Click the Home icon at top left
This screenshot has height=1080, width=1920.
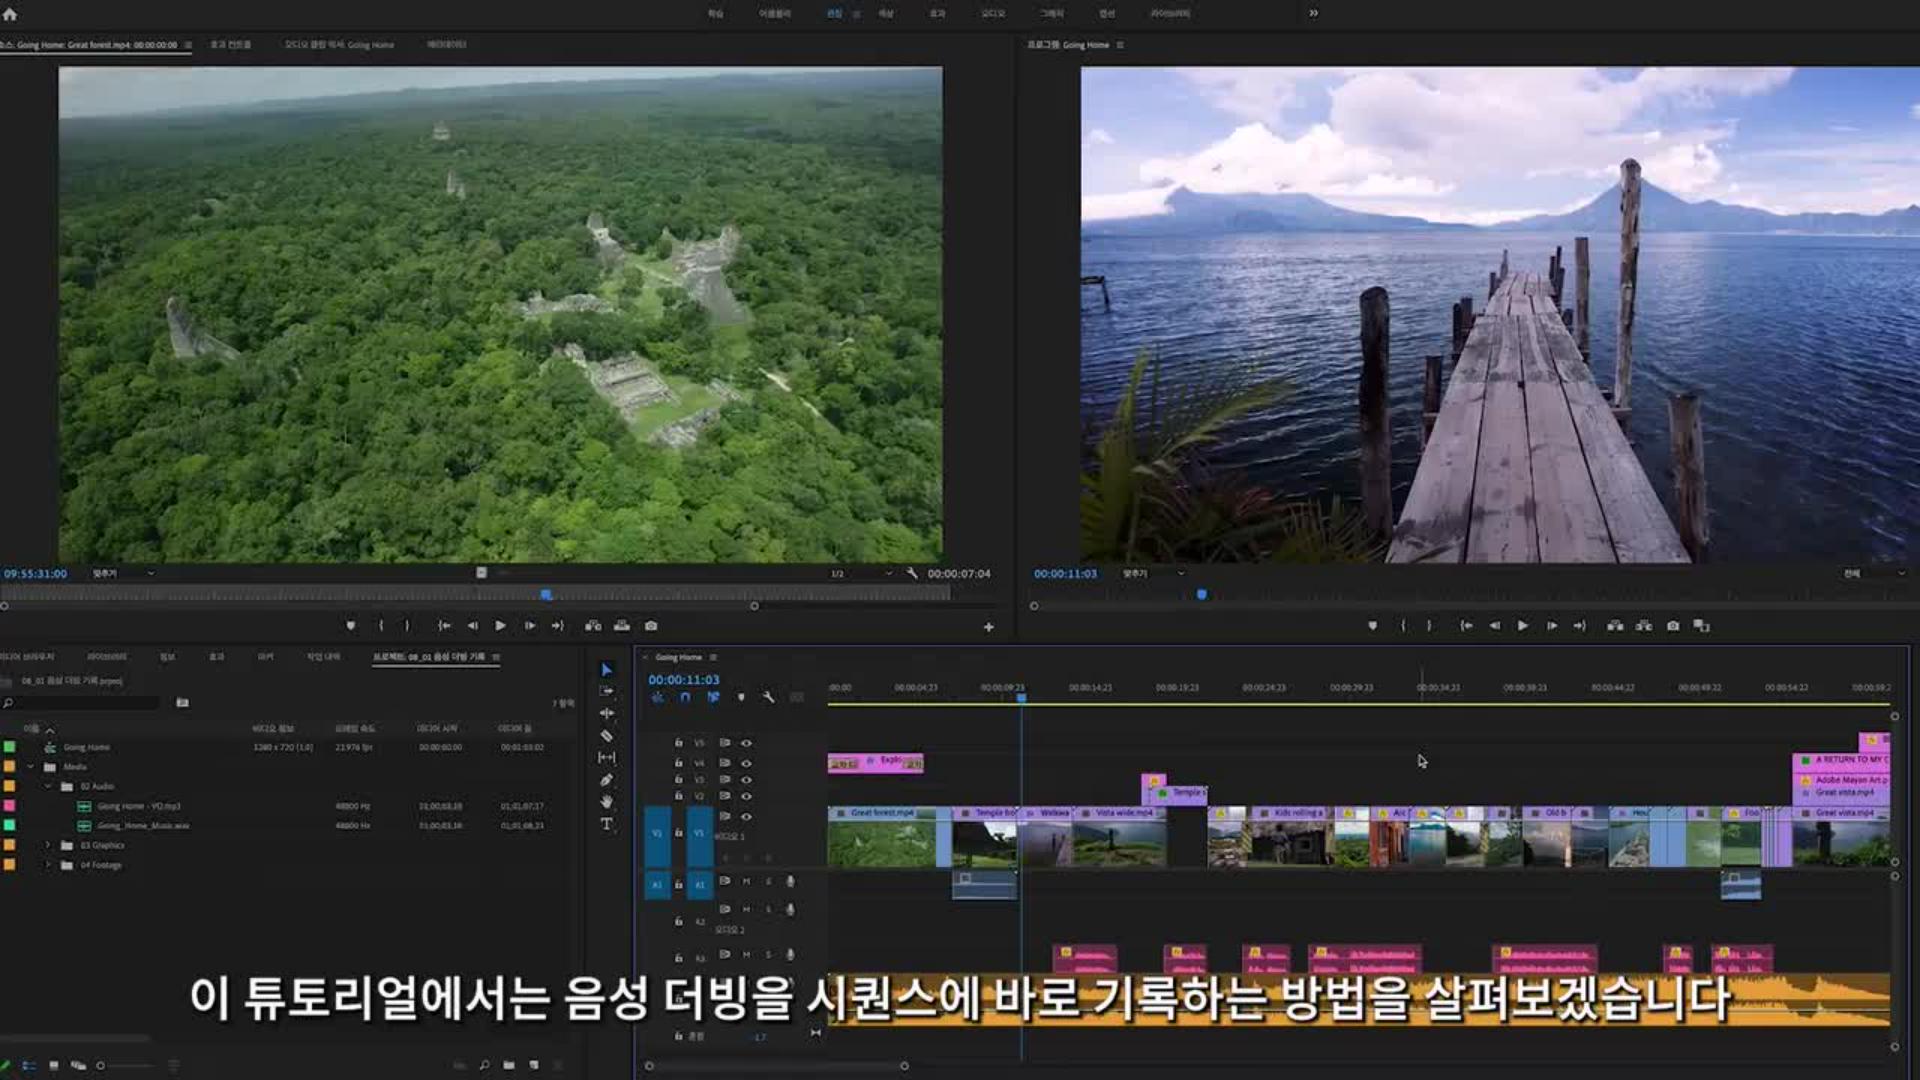10,14
